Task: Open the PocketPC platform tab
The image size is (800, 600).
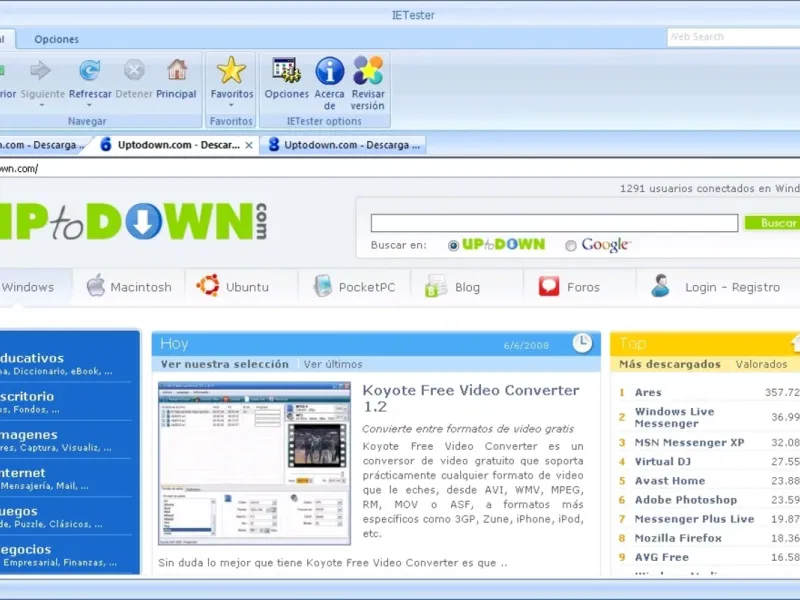Action: click(355, 287)
